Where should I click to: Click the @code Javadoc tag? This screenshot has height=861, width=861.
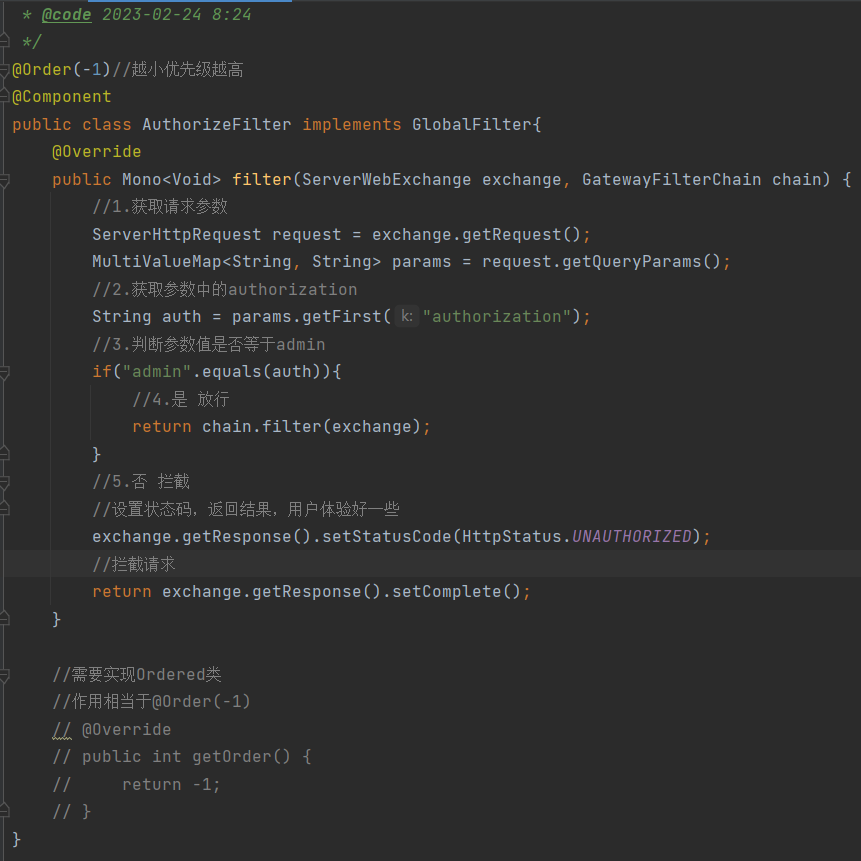(66, 14)
